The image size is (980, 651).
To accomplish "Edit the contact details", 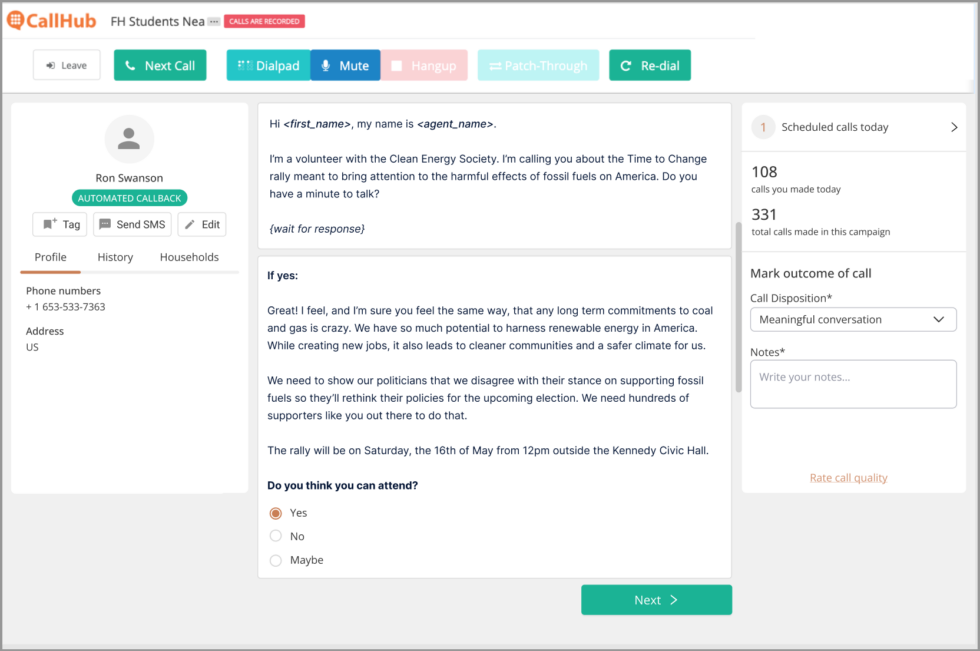I will coord(202,224).
